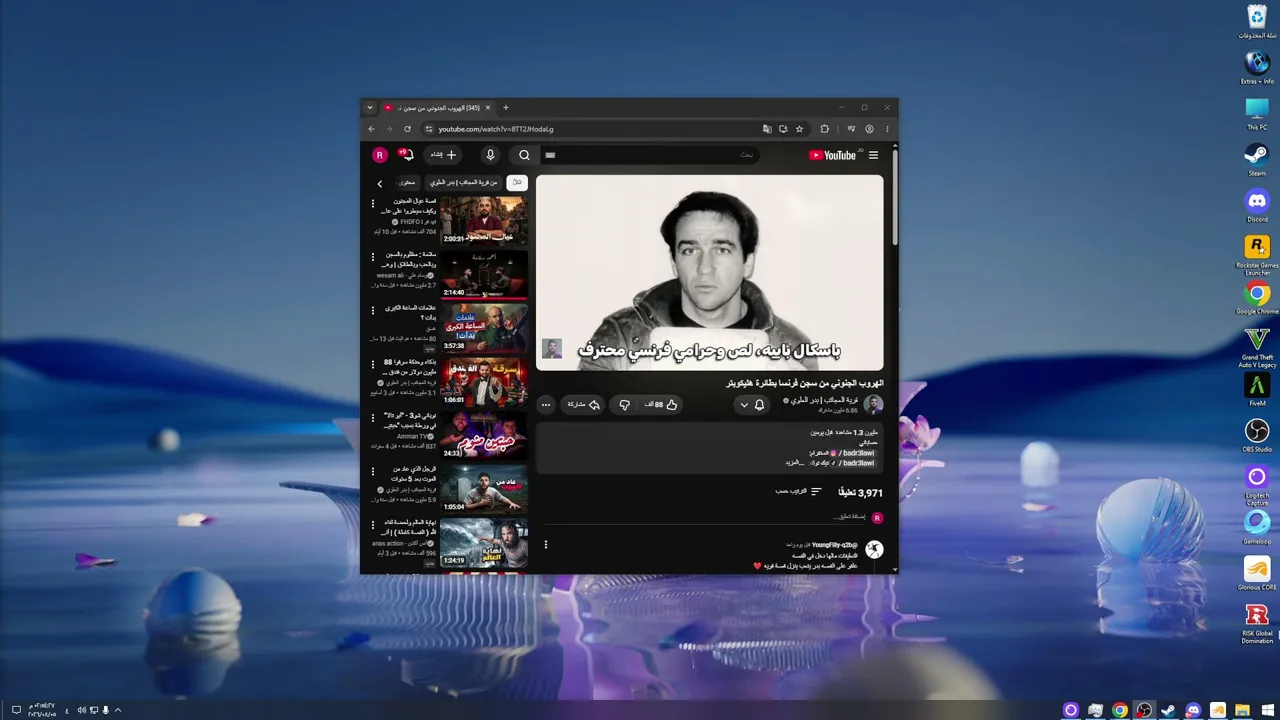Open the Steam desktop shortcut
Image resolution: width=1280 pixels, height=720 pixels.
(x=1257, y=159)
